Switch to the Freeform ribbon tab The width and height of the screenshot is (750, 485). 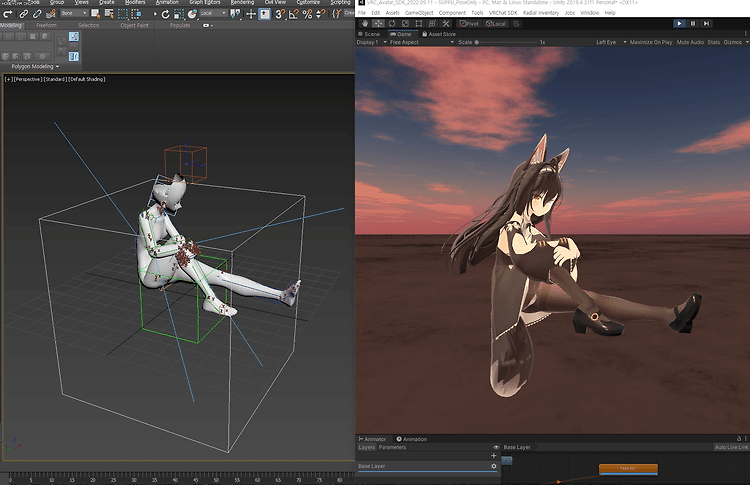46,25
